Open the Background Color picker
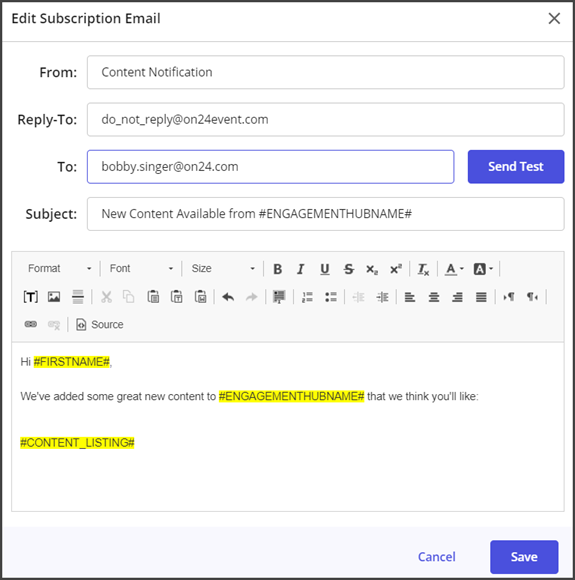Screen dimensions: 575x580 point(483,269)
